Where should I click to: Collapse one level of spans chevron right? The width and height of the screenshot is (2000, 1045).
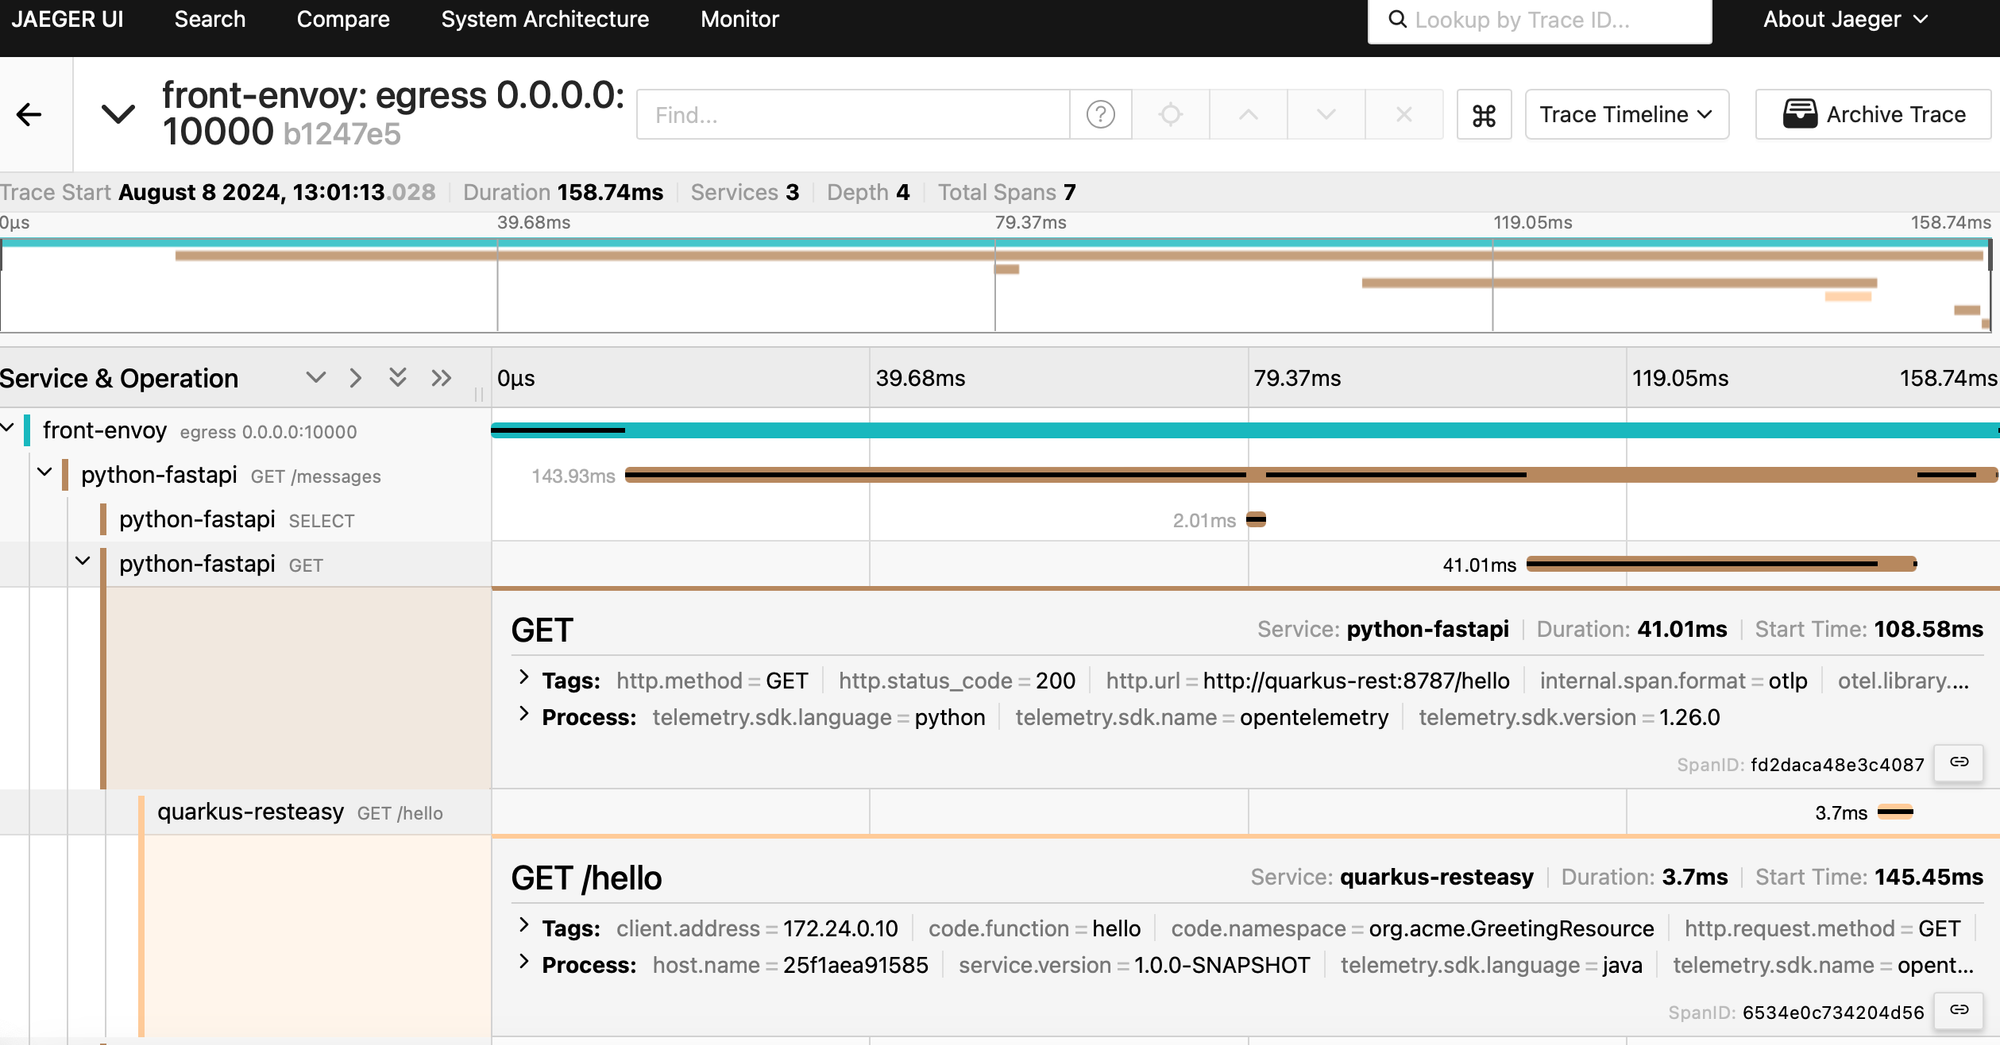(356, 378)
